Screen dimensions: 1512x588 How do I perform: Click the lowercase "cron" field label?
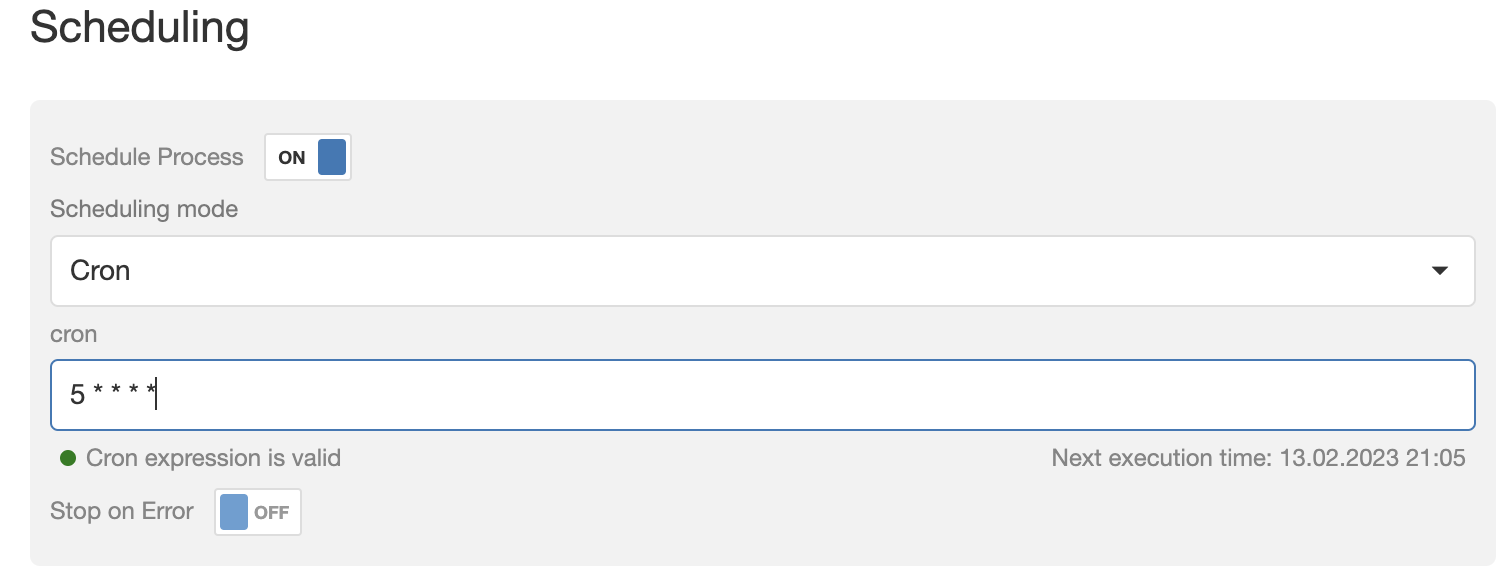tap(74, 334)
